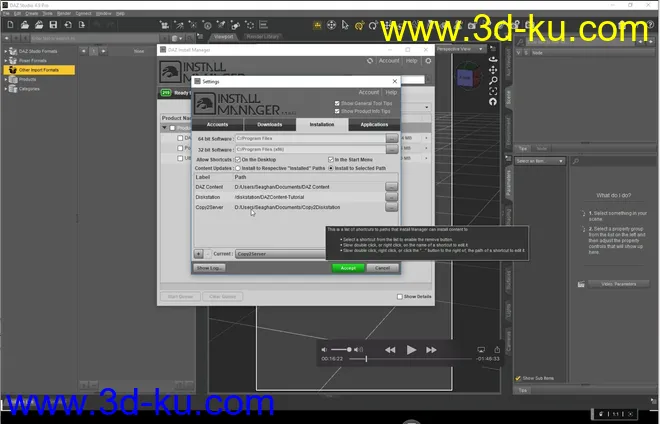The width and height of the screenshot is (660, 424).
Task: Expand the Products tree node
Action: [x=5, y=79]
